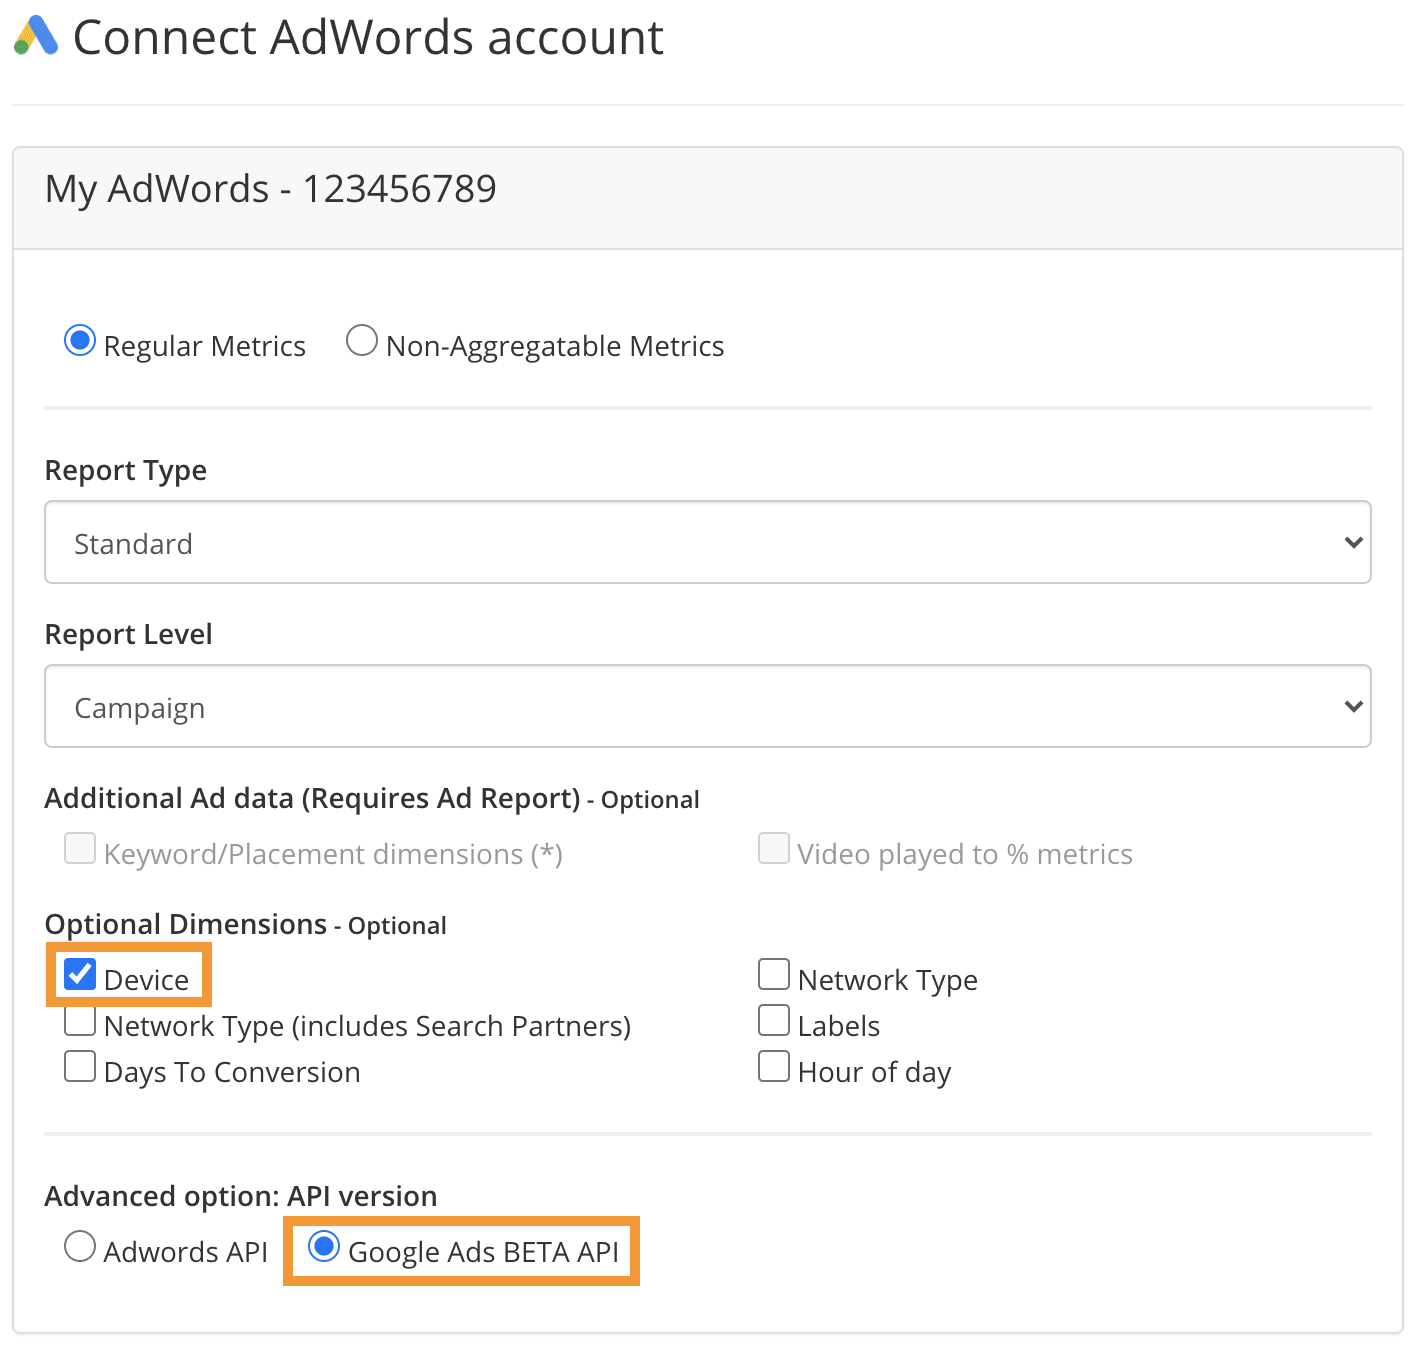Choose the Adwords API radio button

[x=80, y=1247]
